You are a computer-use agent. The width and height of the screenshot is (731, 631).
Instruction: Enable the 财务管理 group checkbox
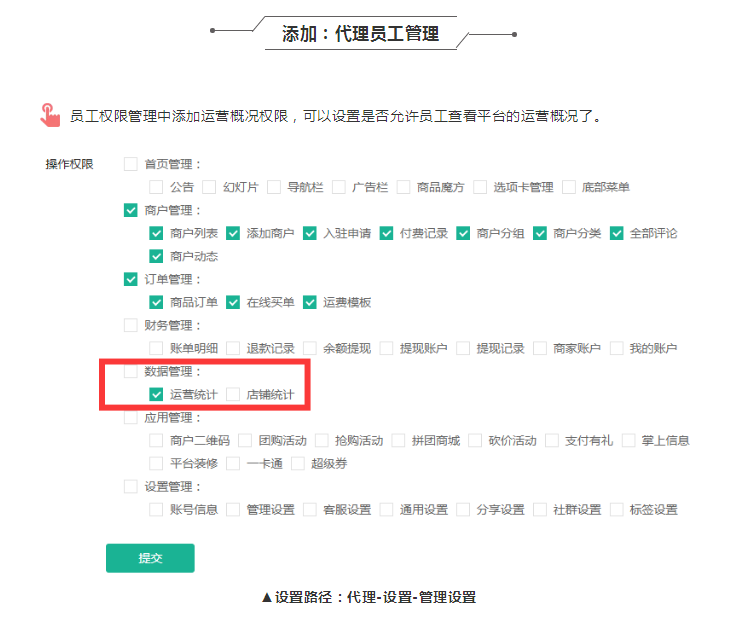[x=131, y=325]
